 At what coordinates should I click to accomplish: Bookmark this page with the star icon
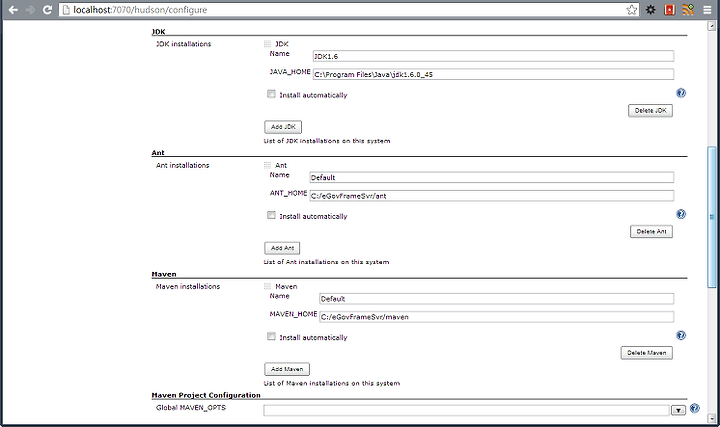coord(632,10)
